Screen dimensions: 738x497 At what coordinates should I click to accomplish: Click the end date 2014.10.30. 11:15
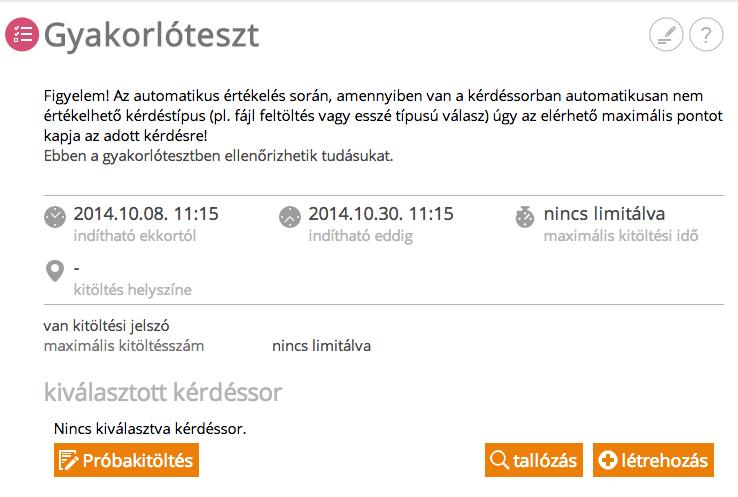381,214
